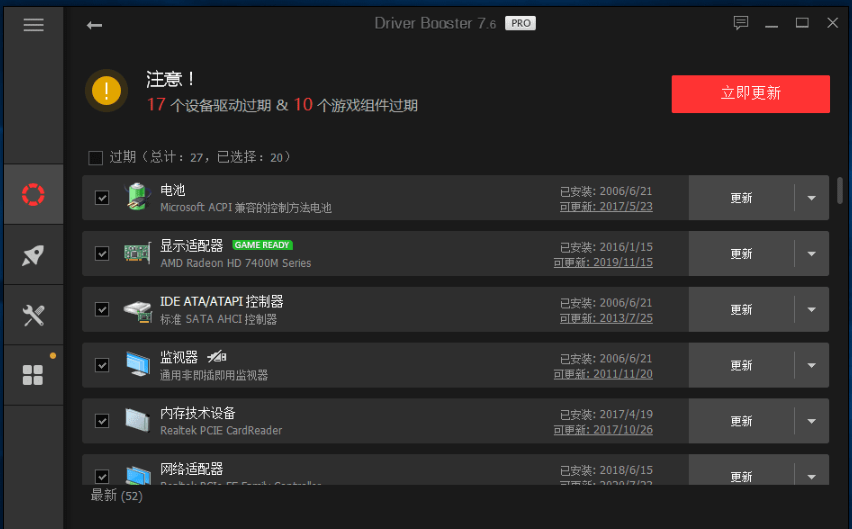Click the memory technology device icon

(137, 420)
